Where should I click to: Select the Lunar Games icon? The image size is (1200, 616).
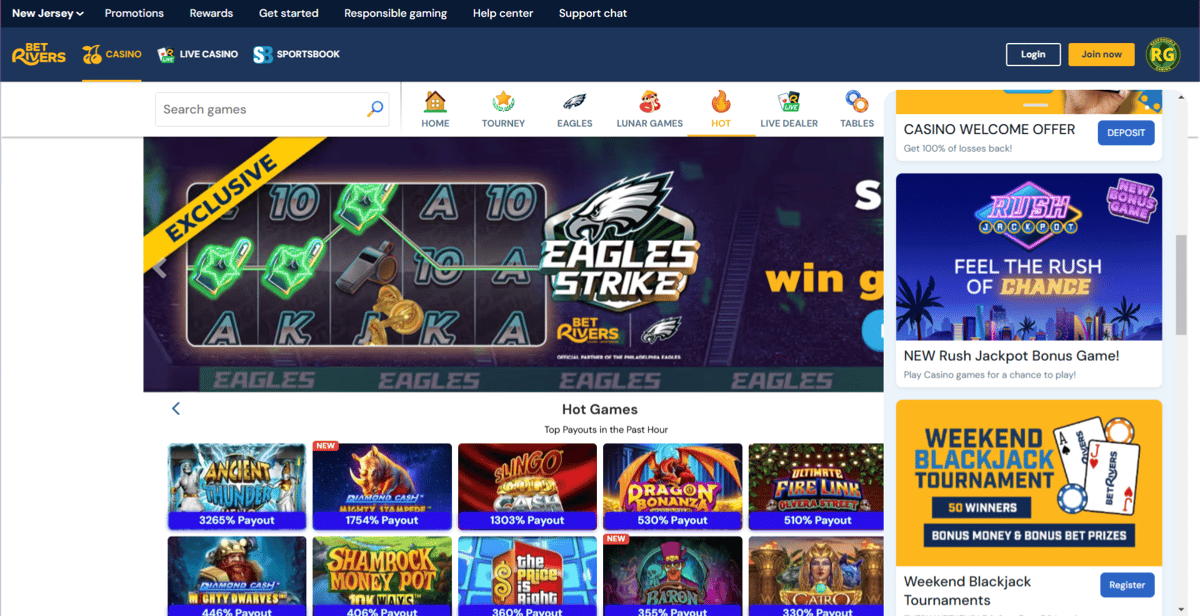[650, 102]
